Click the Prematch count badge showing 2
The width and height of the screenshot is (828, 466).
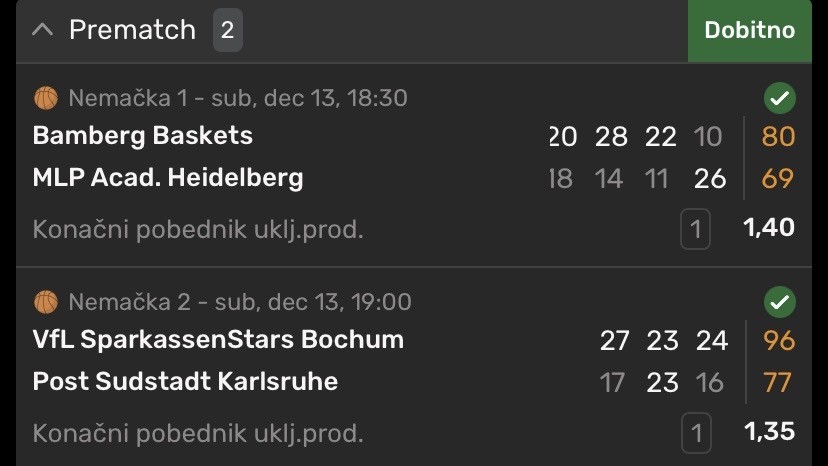227,30
